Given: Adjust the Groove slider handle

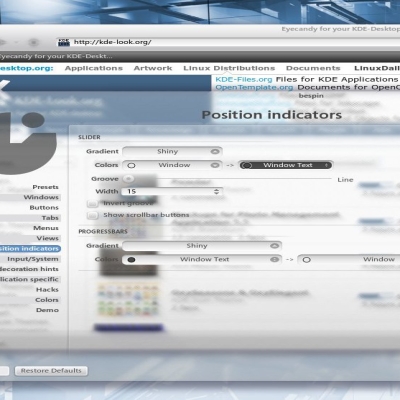Looking at the screenshot, I should coord(128,179).
